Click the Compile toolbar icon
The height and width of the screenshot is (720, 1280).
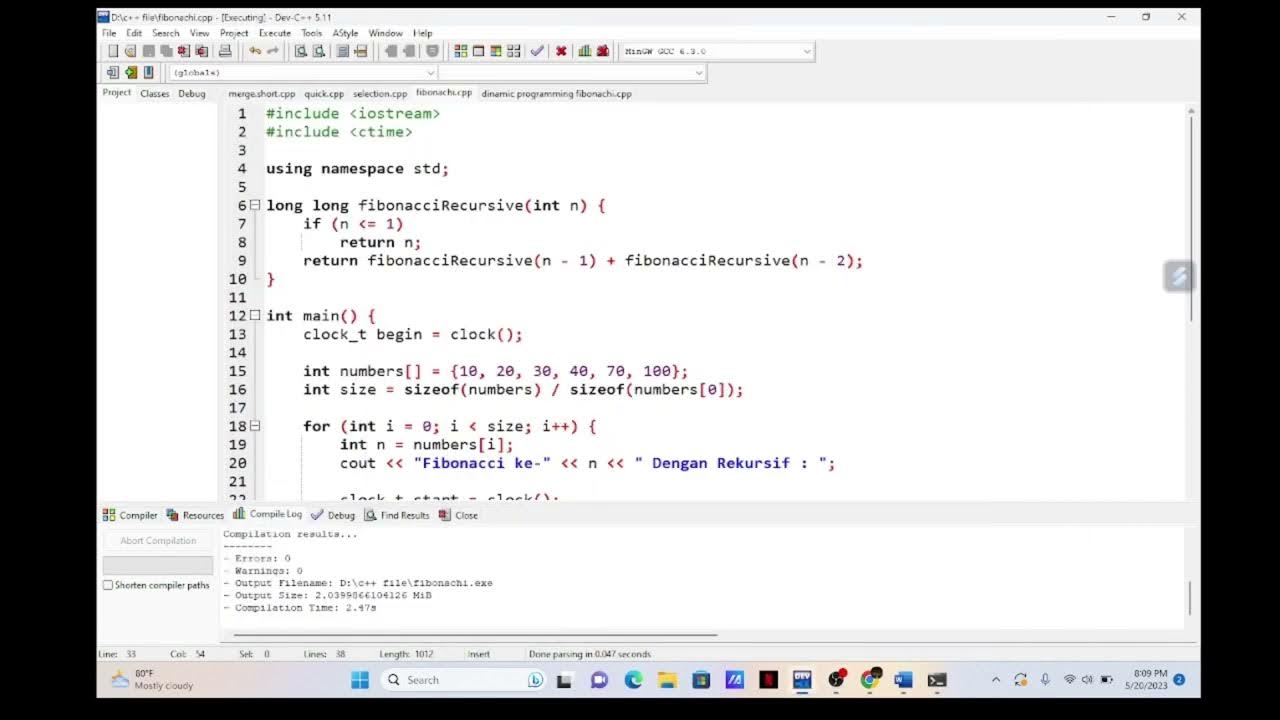pyautogui.click(x=460, y=51)
